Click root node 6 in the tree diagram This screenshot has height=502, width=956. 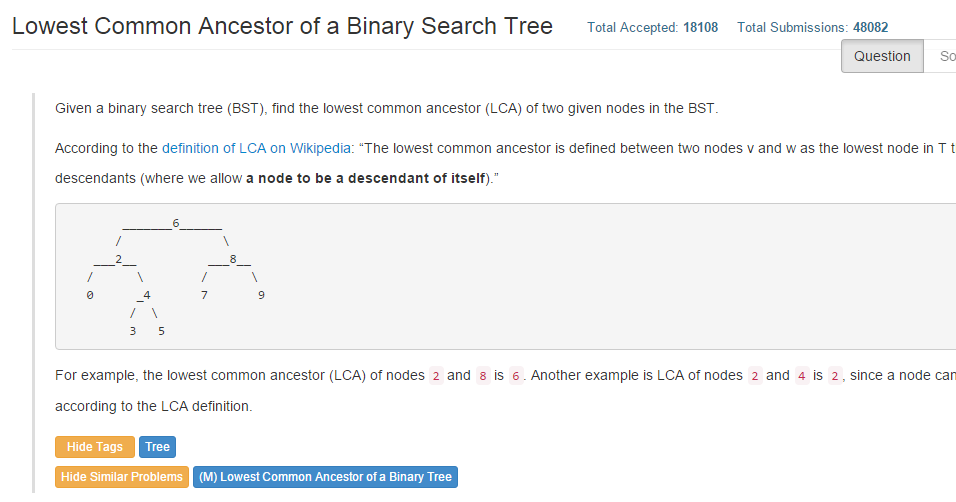pos(176,223)
